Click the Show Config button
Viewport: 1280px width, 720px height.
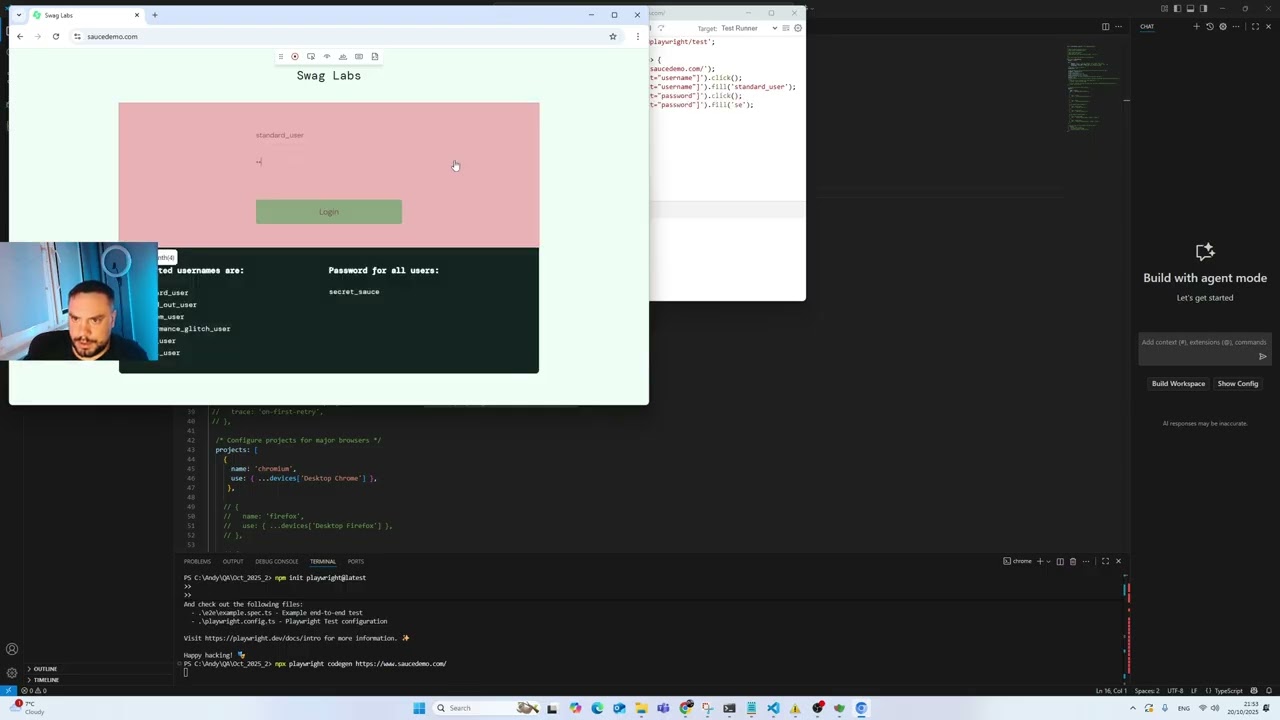(1238, 384)
